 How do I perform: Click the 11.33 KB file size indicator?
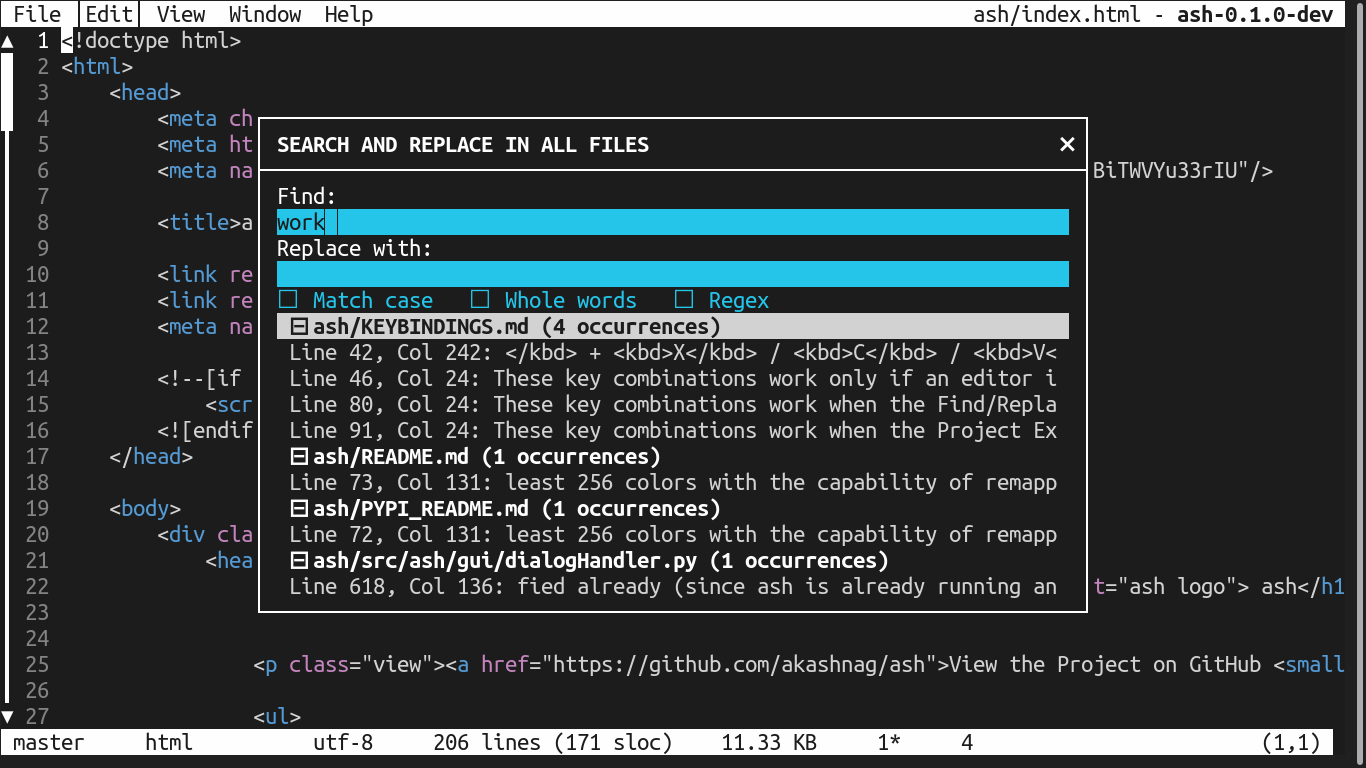[x=768, y=743]
